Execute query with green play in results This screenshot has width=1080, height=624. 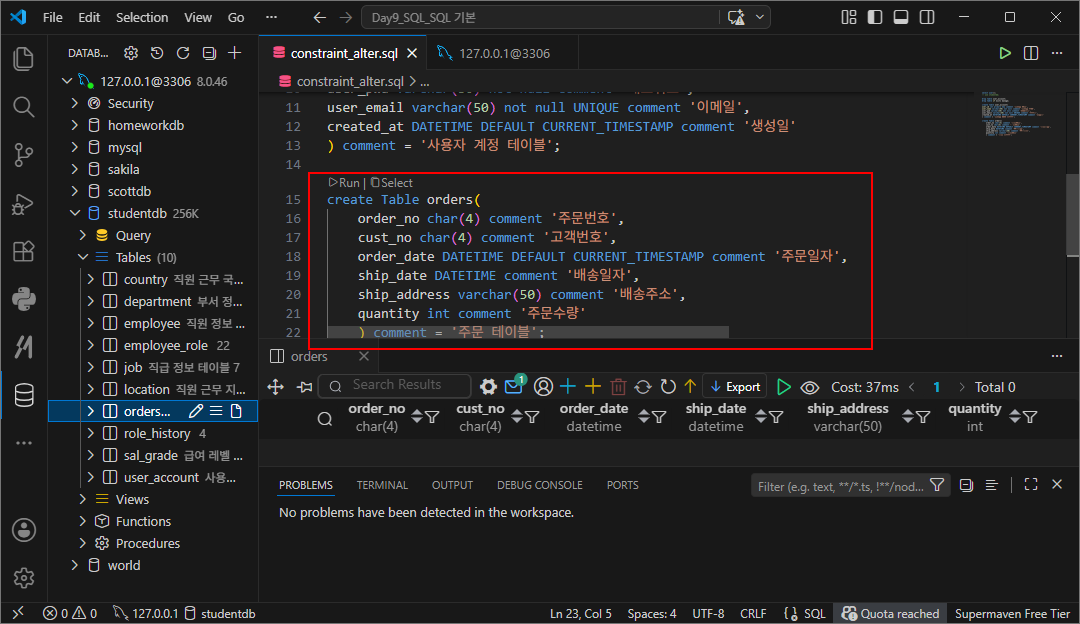tap(784, 386)
